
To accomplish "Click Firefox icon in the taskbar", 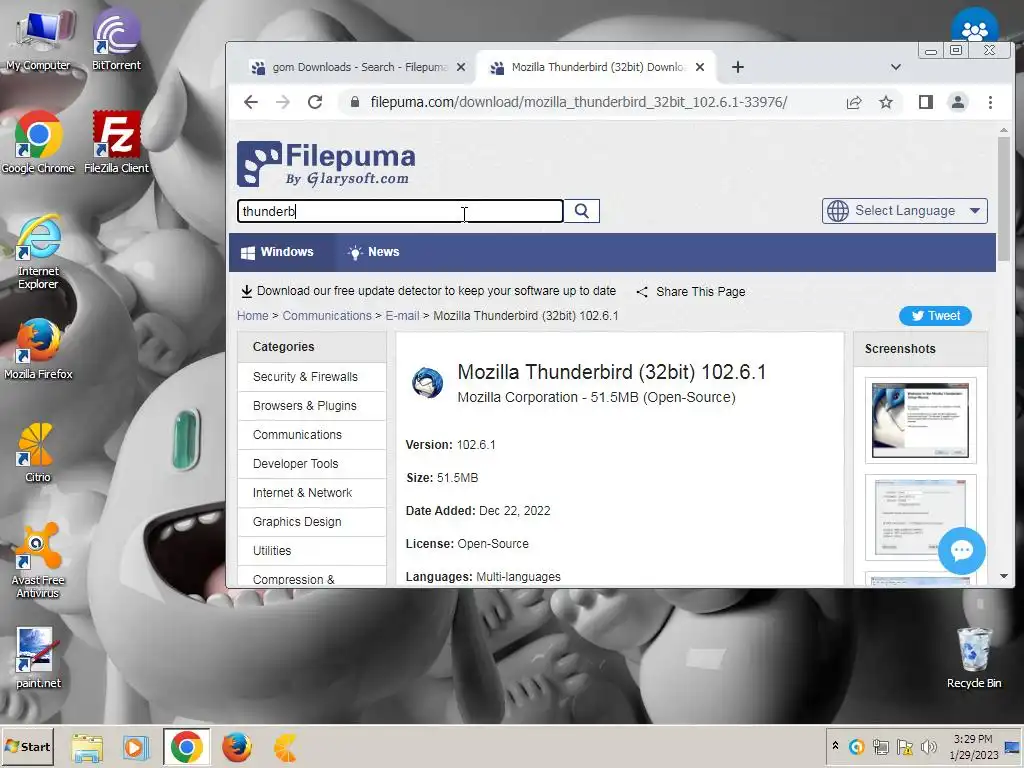I will pyautogui.click(x=236, y=747).
